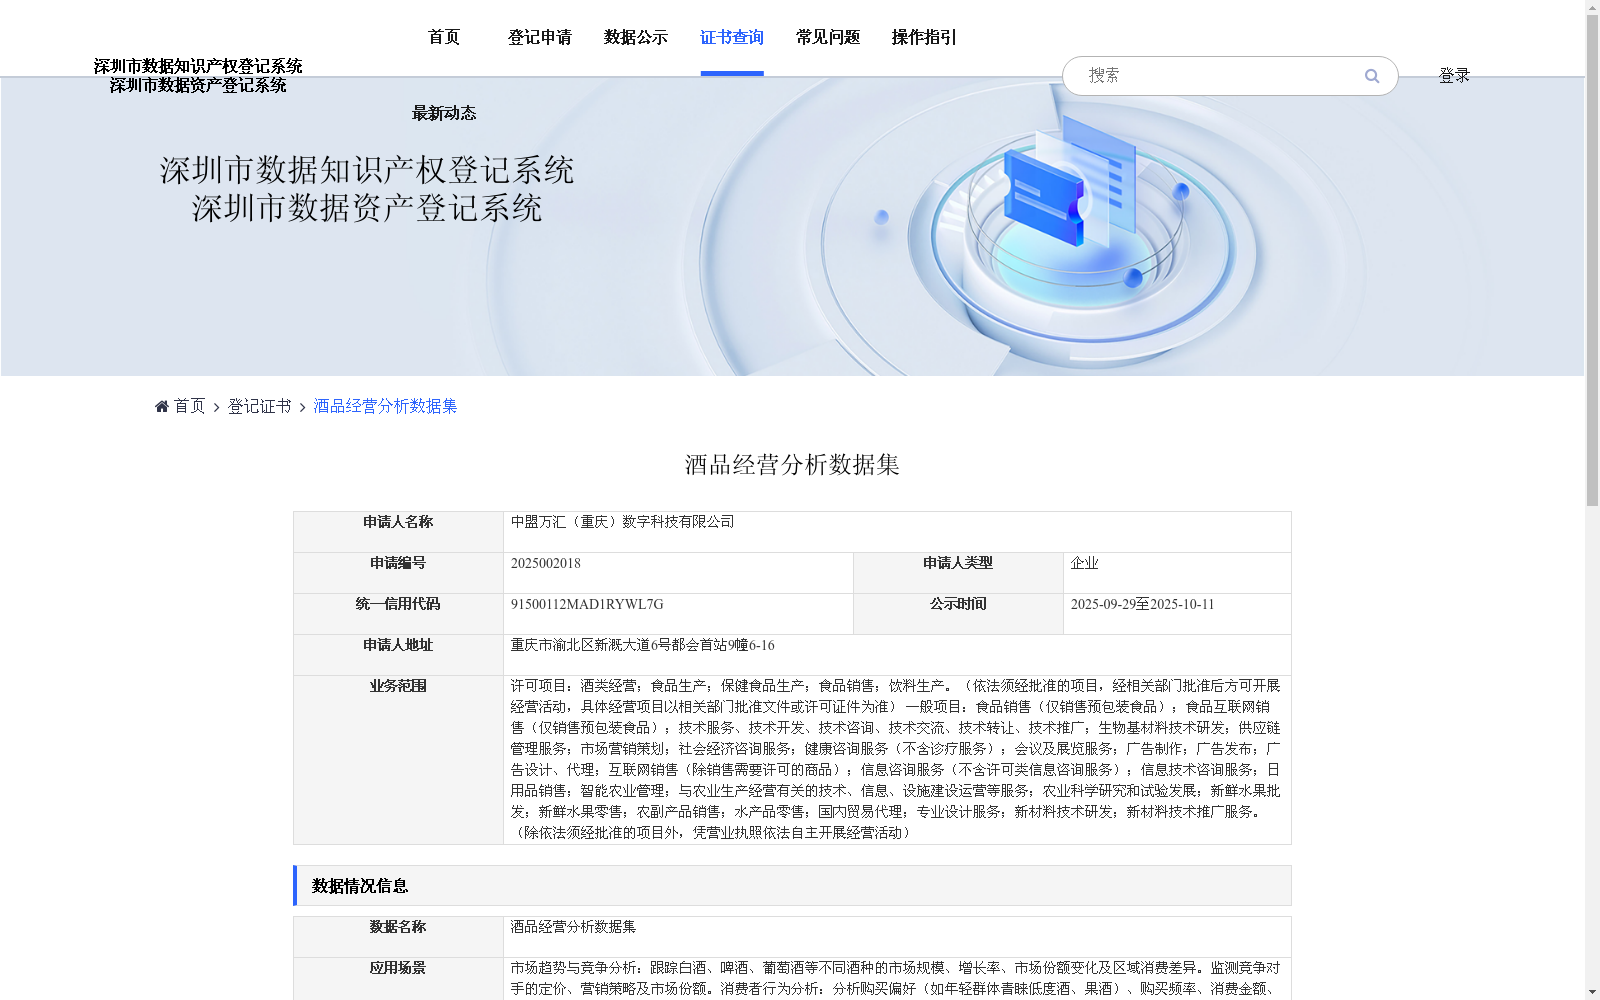
Task: Open the 最新动态 navigation item
Action: tap(444, 113)
